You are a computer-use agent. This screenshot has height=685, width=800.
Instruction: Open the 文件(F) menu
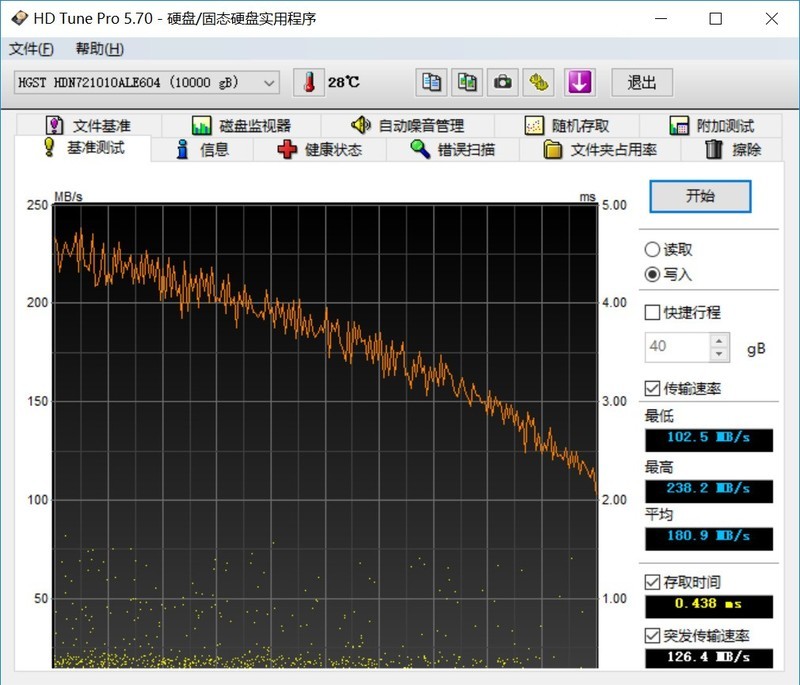pos(27,47)
